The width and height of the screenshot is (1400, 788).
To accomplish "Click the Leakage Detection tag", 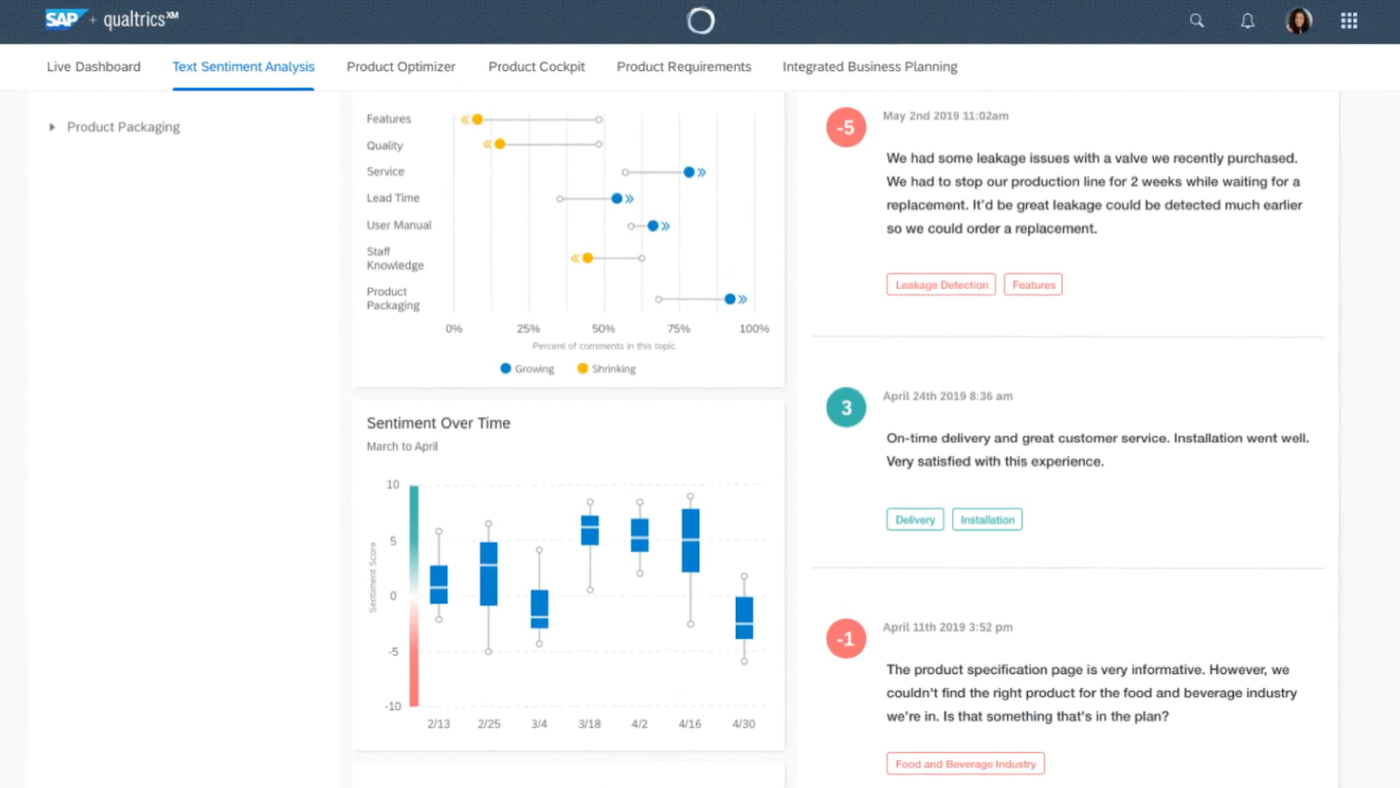I will 941,285.
